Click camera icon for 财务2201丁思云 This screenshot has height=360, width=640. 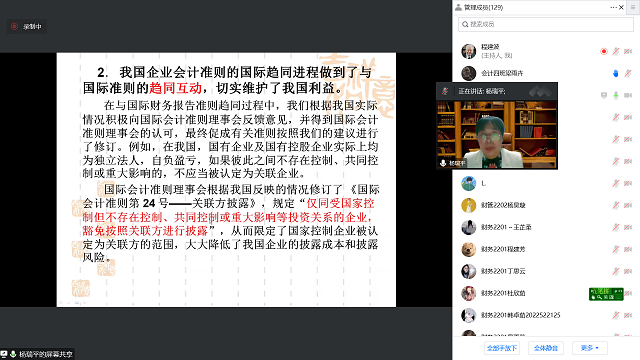[628, 271]
